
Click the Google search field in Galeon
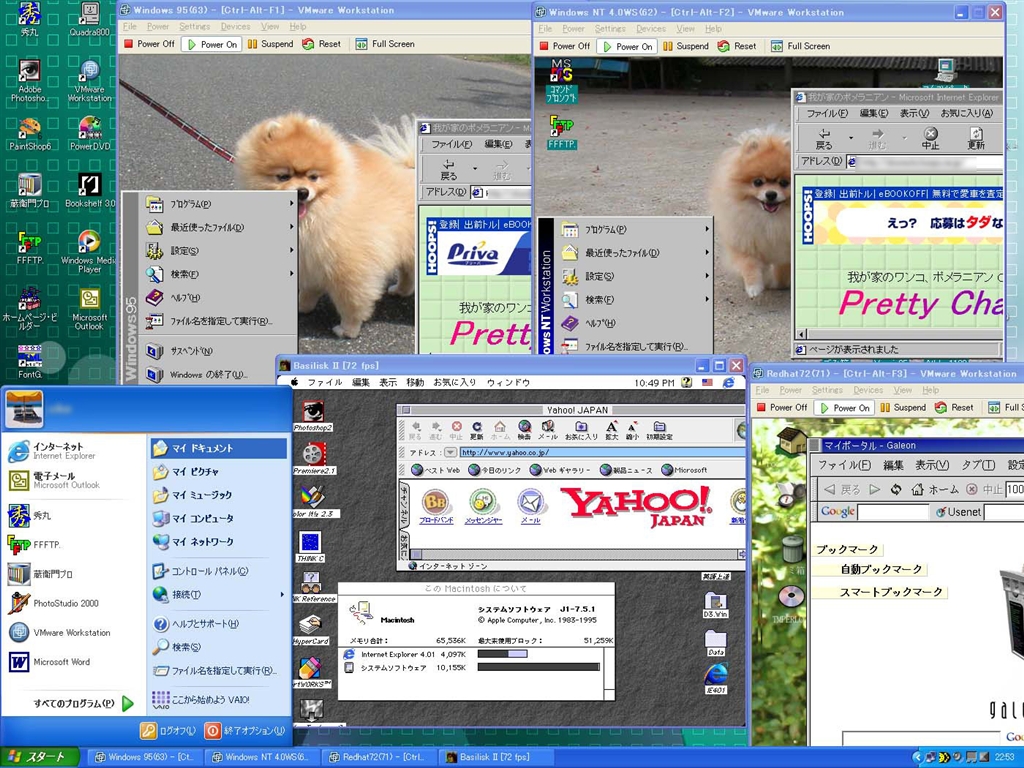pos(892,512)
